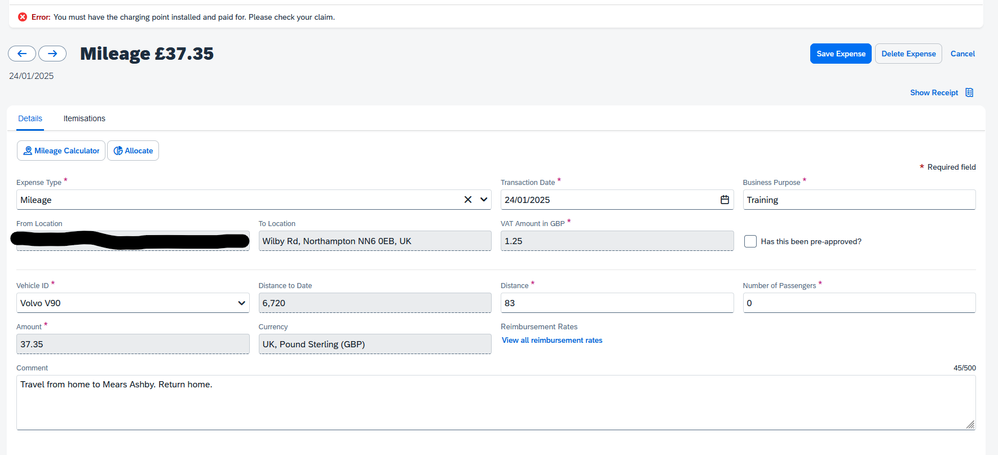Click the 'Mileage £37.35' heading

(147, 54)
